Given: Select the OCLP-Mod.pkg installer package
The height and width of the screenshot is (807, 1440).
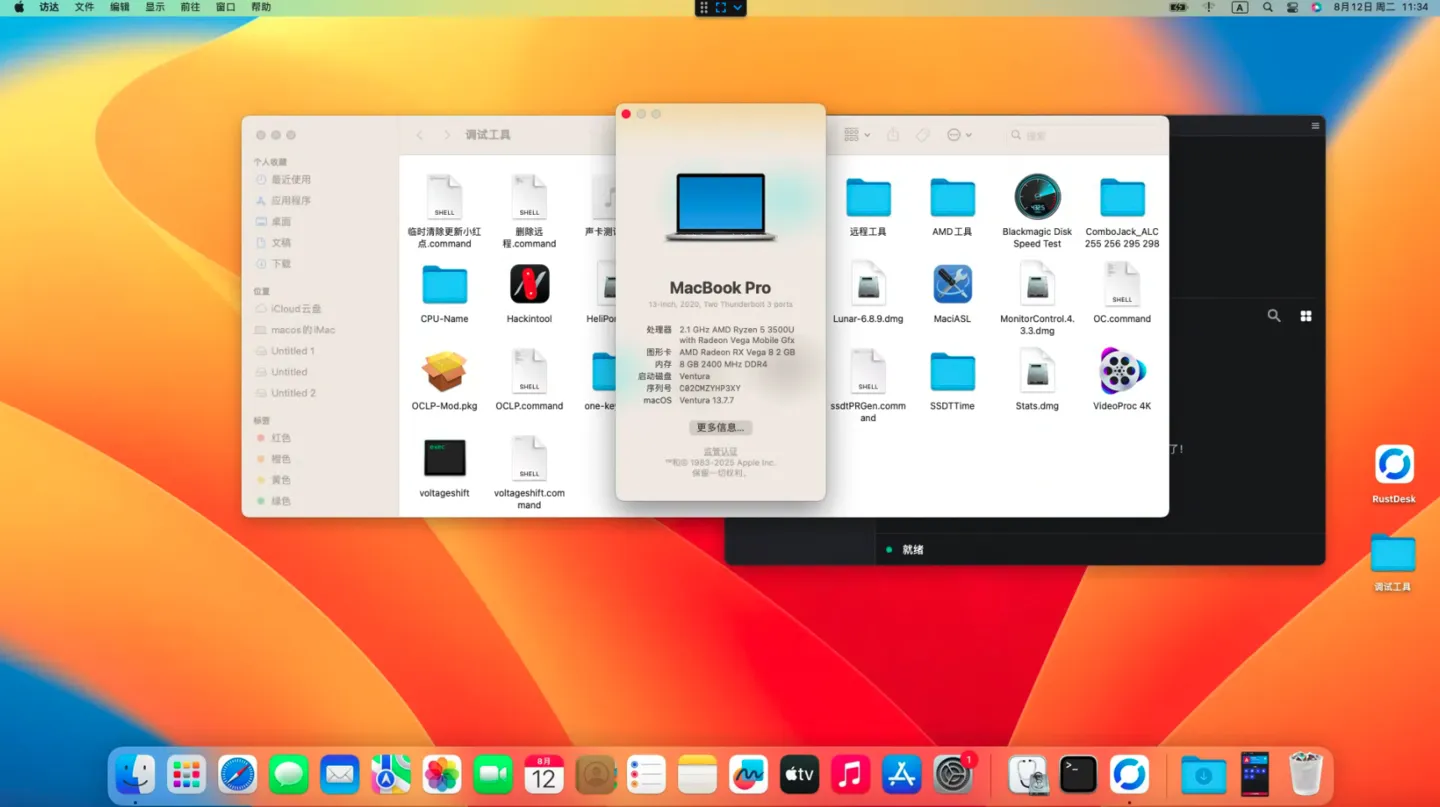Looking at the screenshot, I should point(444,372).
